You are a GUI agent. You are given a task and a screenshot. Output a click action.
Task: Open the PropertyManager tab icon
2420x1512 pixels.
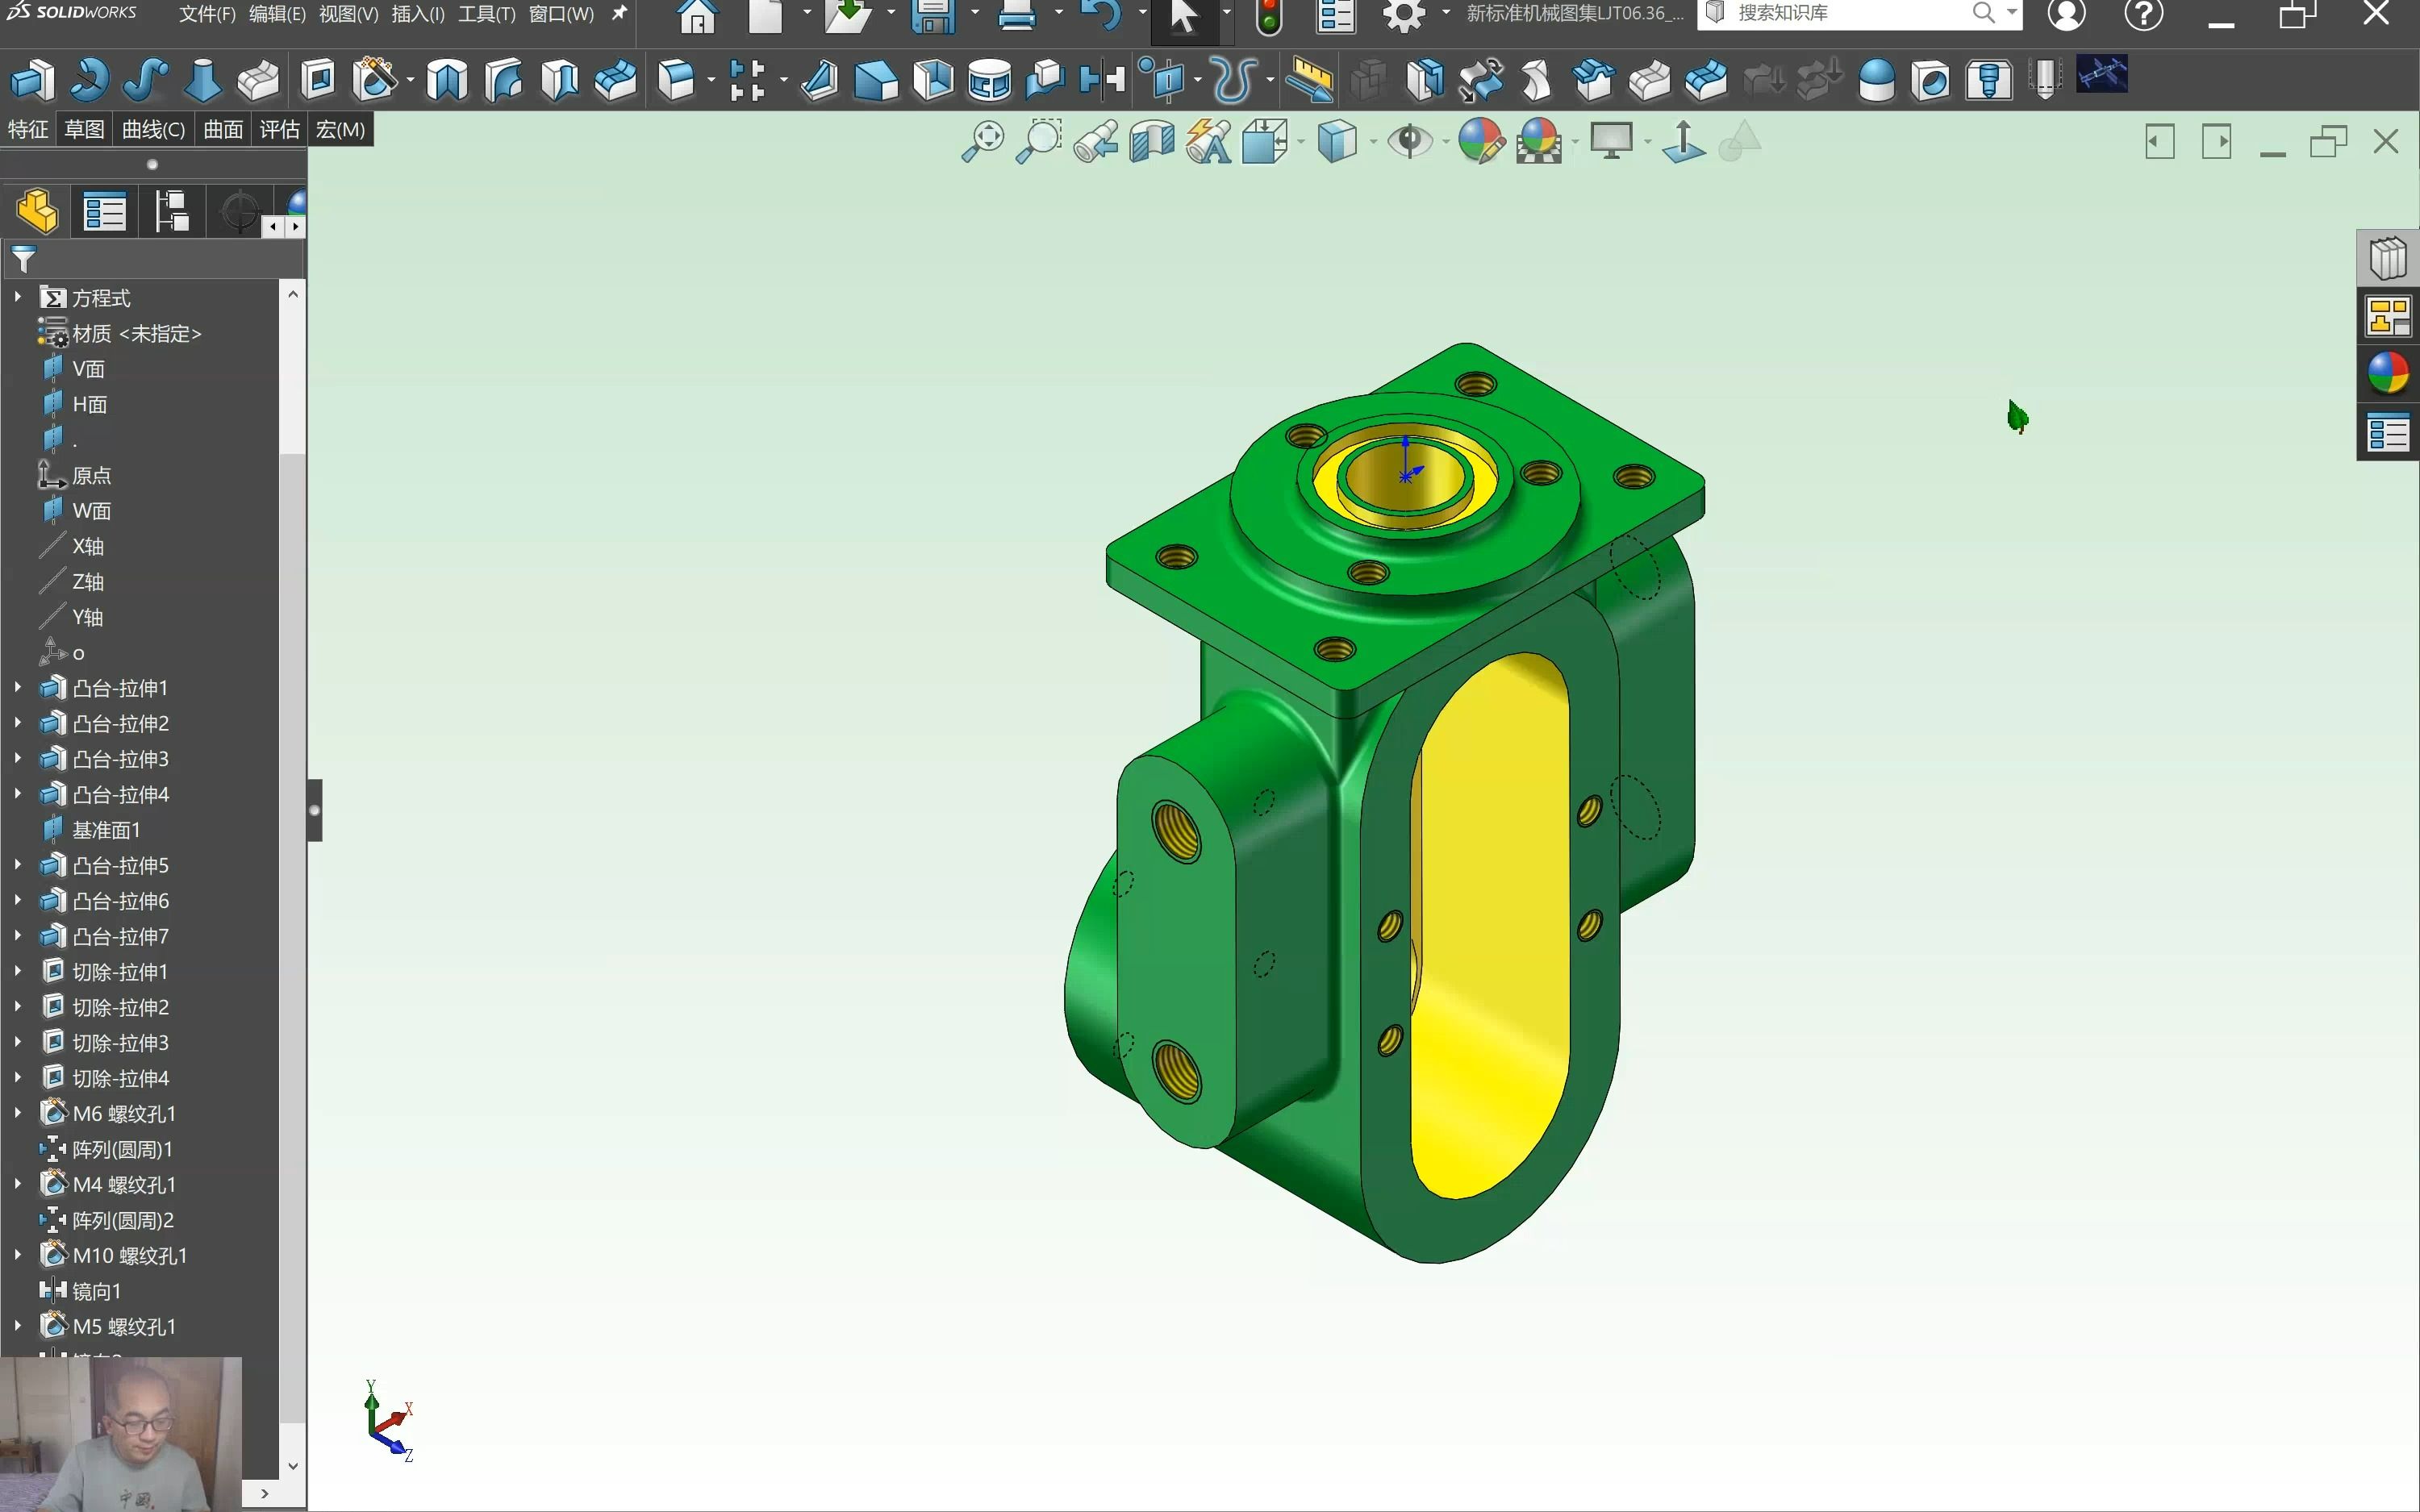104,211
